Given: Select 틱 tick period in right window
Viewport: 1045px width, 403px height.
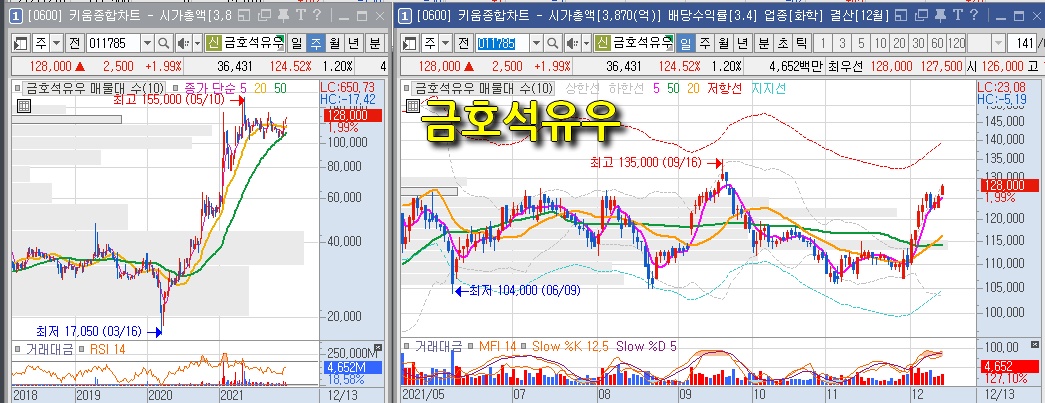Looking at the screenshot, I should point(801,44).
